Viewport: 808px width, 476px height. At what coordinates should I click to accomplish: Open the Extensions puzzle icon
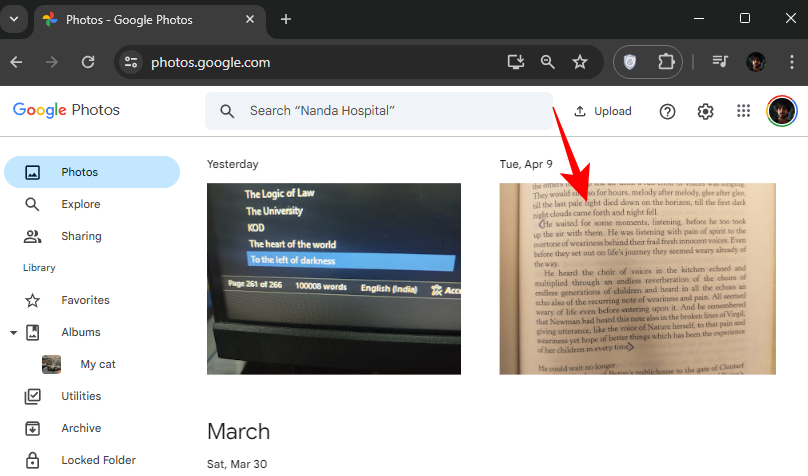click(666, 62)
